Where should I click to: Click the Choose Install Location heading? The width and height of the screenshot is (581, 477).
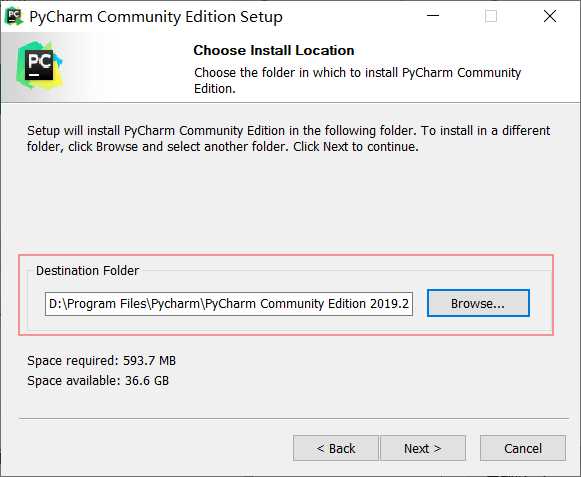[x=273, y=50]
